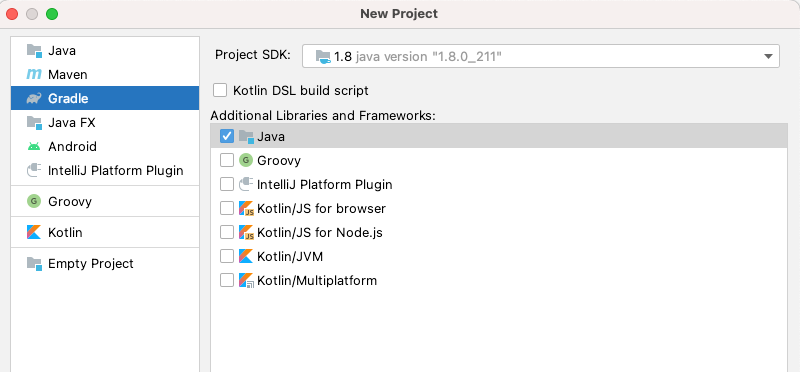Click the Java folder icon in frameworks list
The width and height of the screenshot is (800, 372).
pos(246,136)
